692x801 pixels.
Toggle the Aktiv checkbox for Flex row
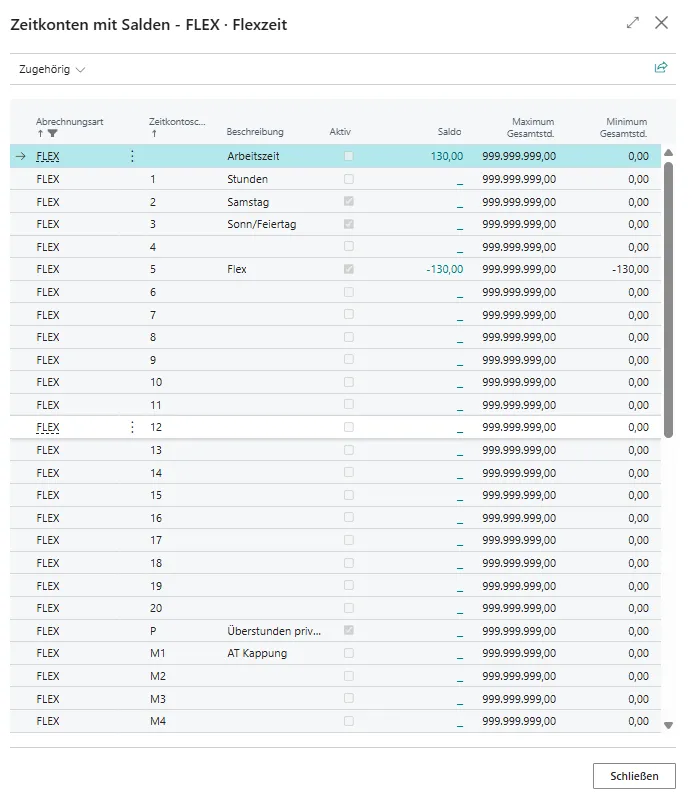pos(348,269)
